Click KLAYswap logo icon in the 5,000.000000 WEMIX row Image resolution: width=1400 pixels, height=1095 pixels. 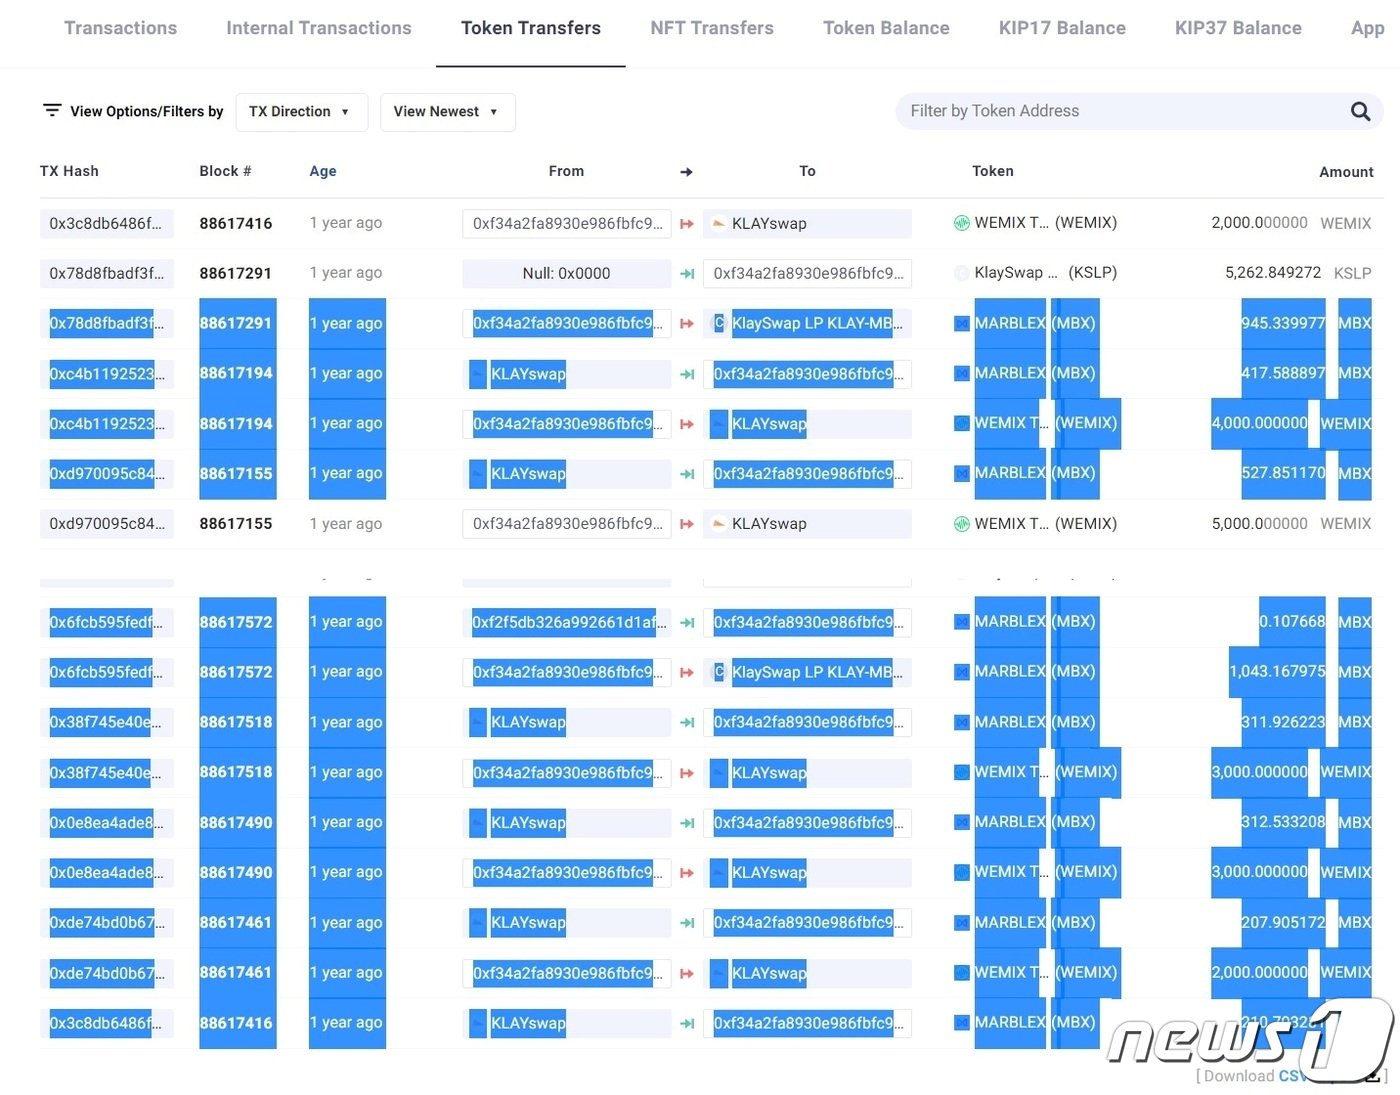(718, 523)
